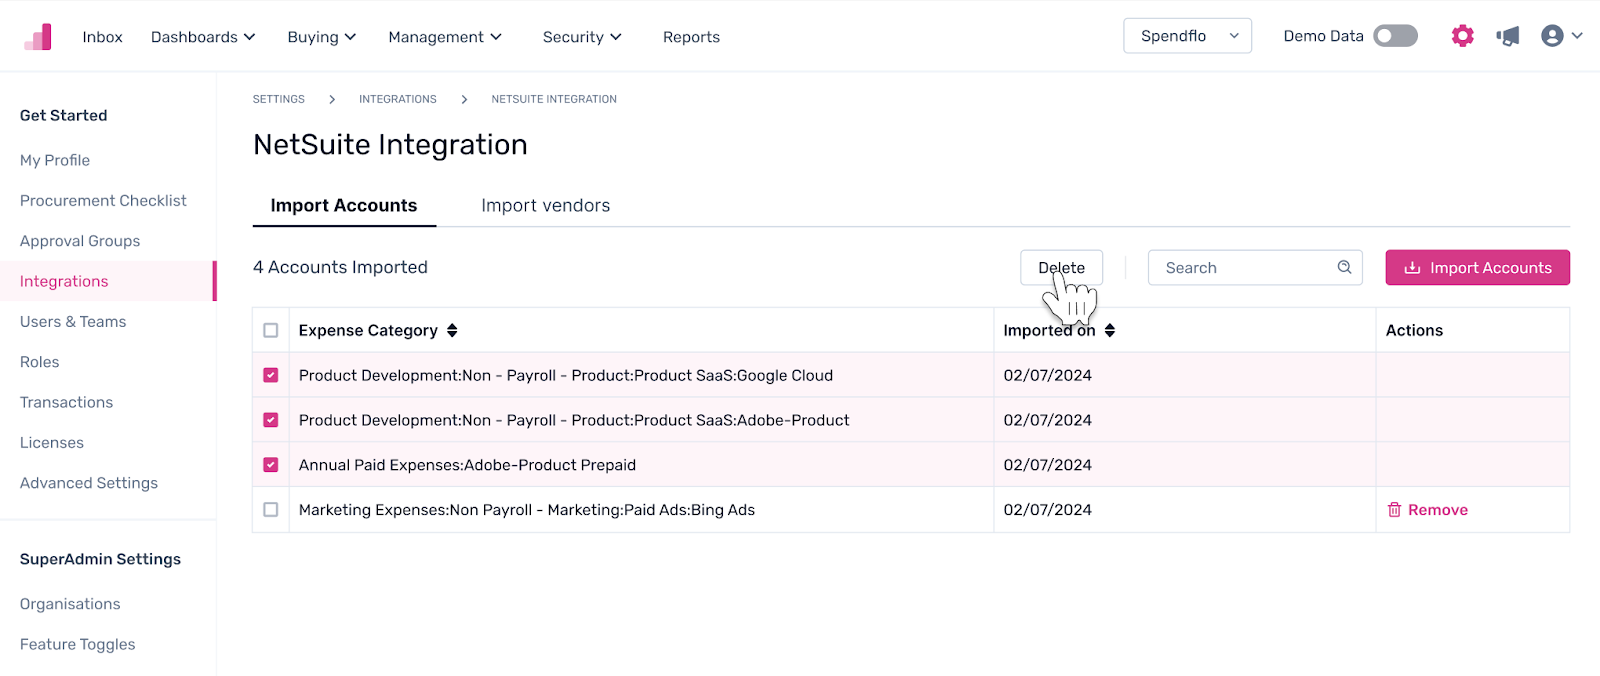Open the user account avatar menu
Viewport: 1600px width, 676px height.
pyautogui.click(x=1561, y=36)
